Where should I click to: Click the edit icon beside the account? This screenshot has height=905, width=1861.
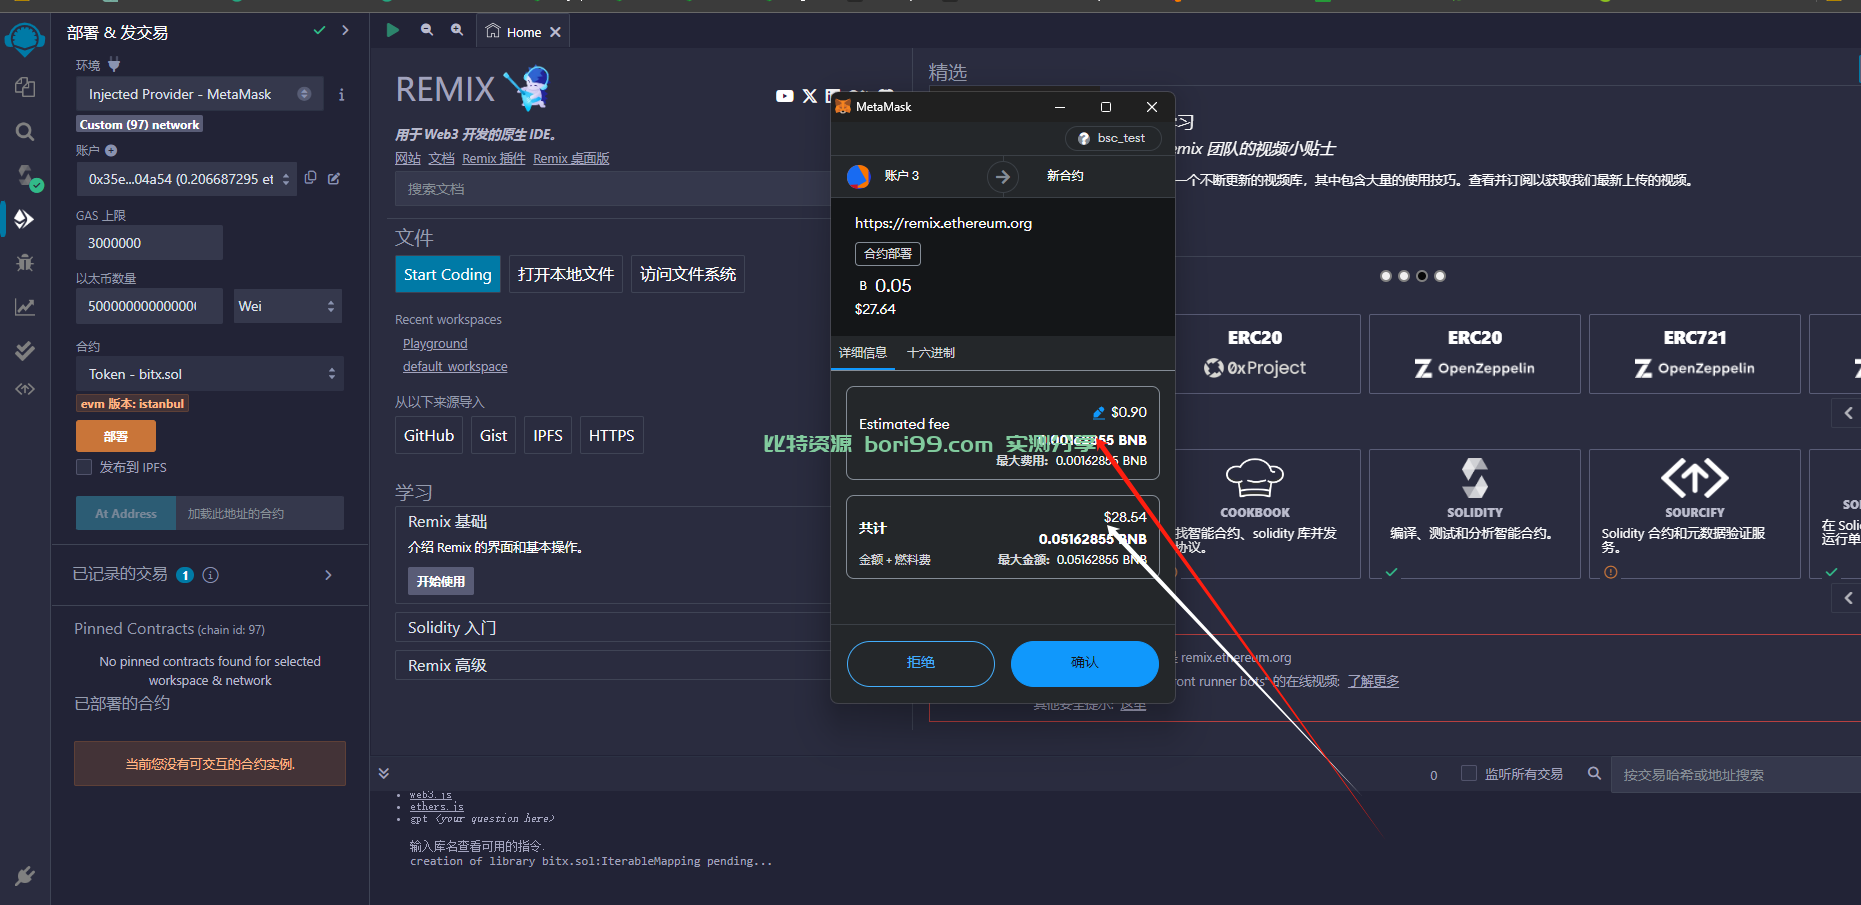(x=334, y=178)
